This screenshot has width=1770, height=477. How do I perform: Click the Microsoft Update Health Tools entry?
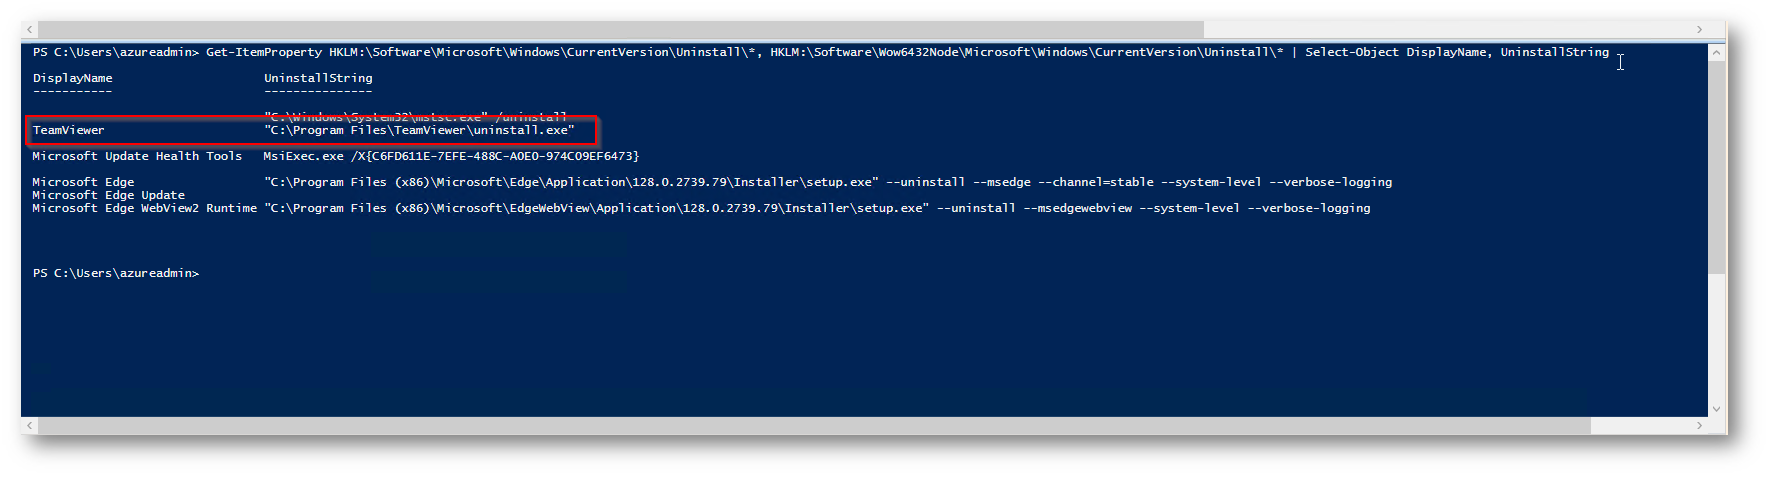point(137,156)
